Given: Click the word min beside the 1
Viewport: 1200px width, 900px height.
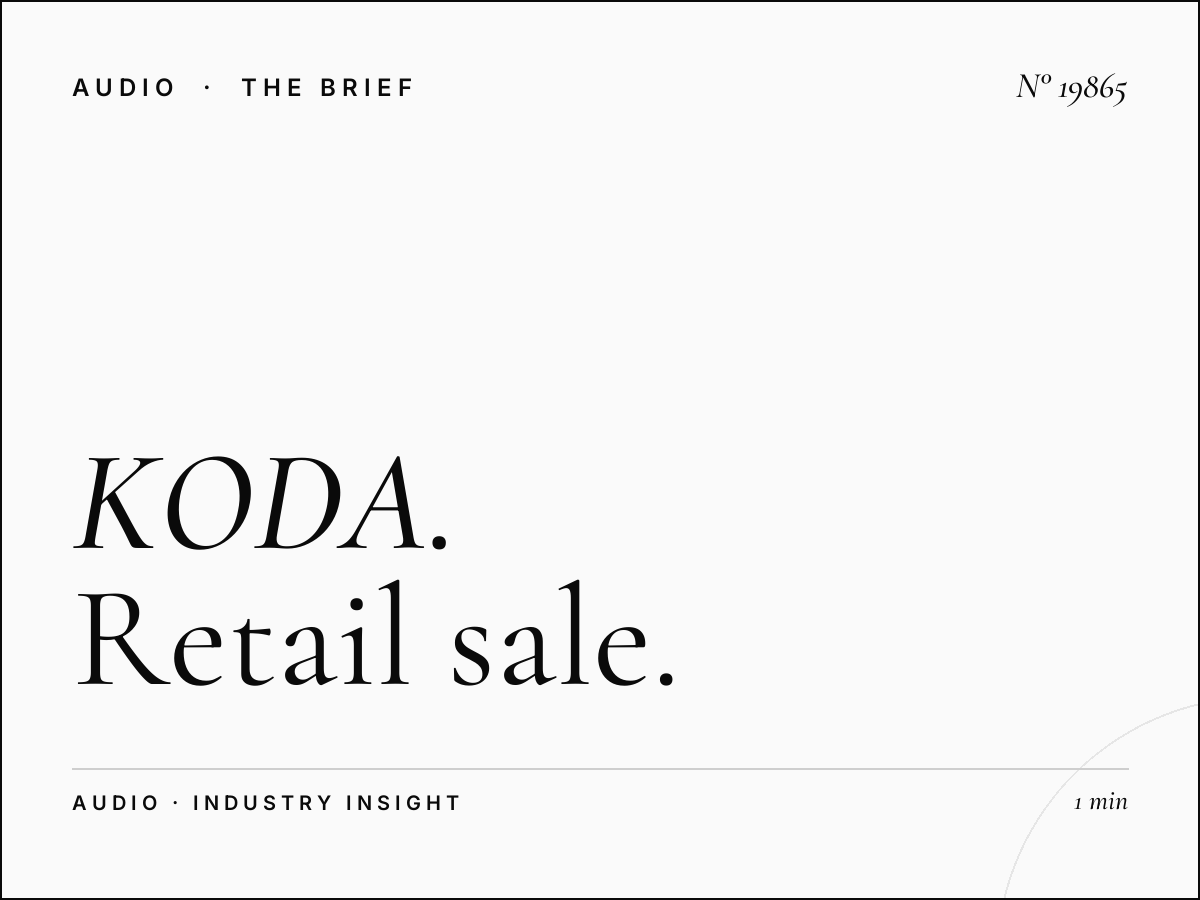Looking at the screenshot, I should point(1108,802).
